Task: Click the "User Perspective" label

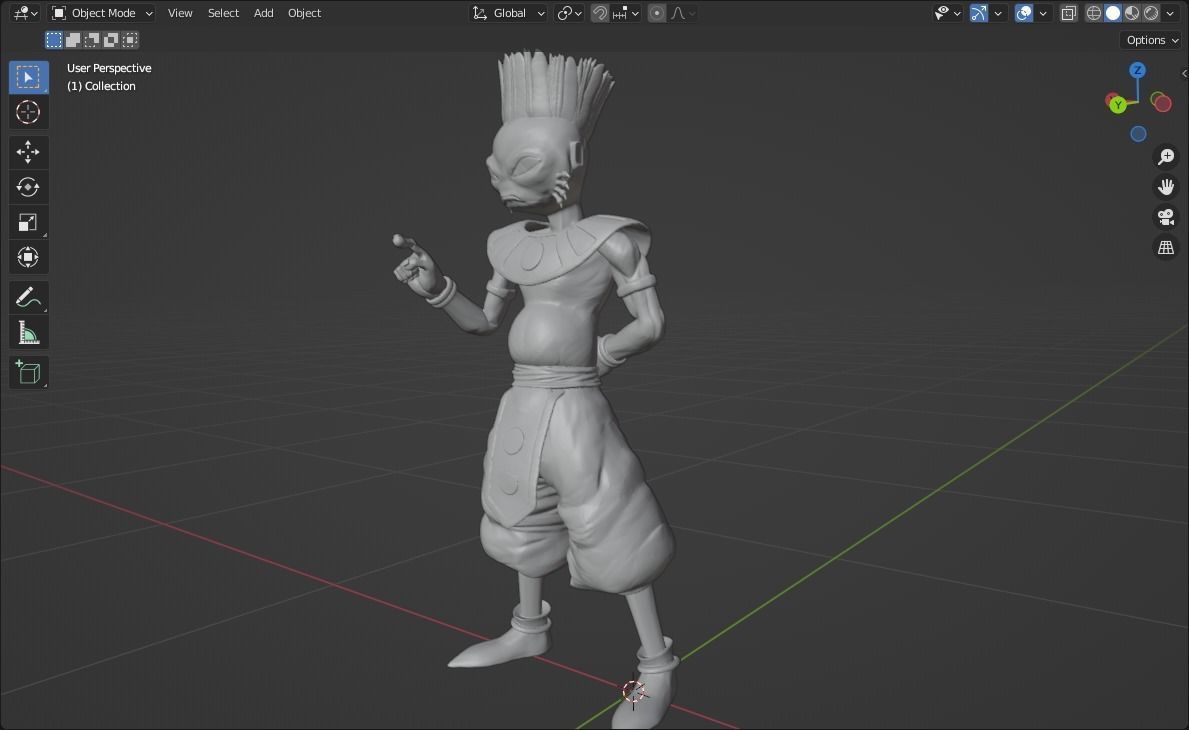Action: pos(109,68)
